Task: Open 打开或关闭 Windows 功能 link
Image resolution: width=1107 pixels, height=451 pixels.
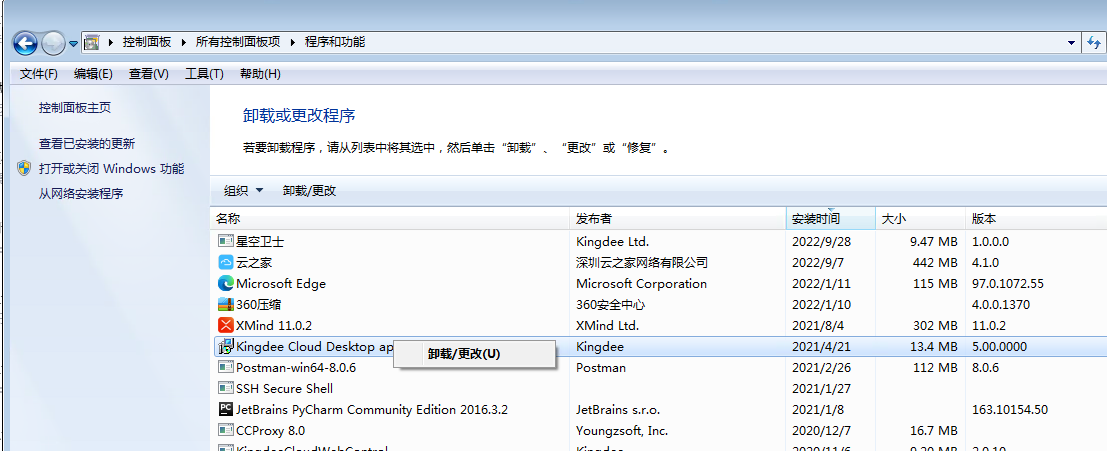Action: 112,169
